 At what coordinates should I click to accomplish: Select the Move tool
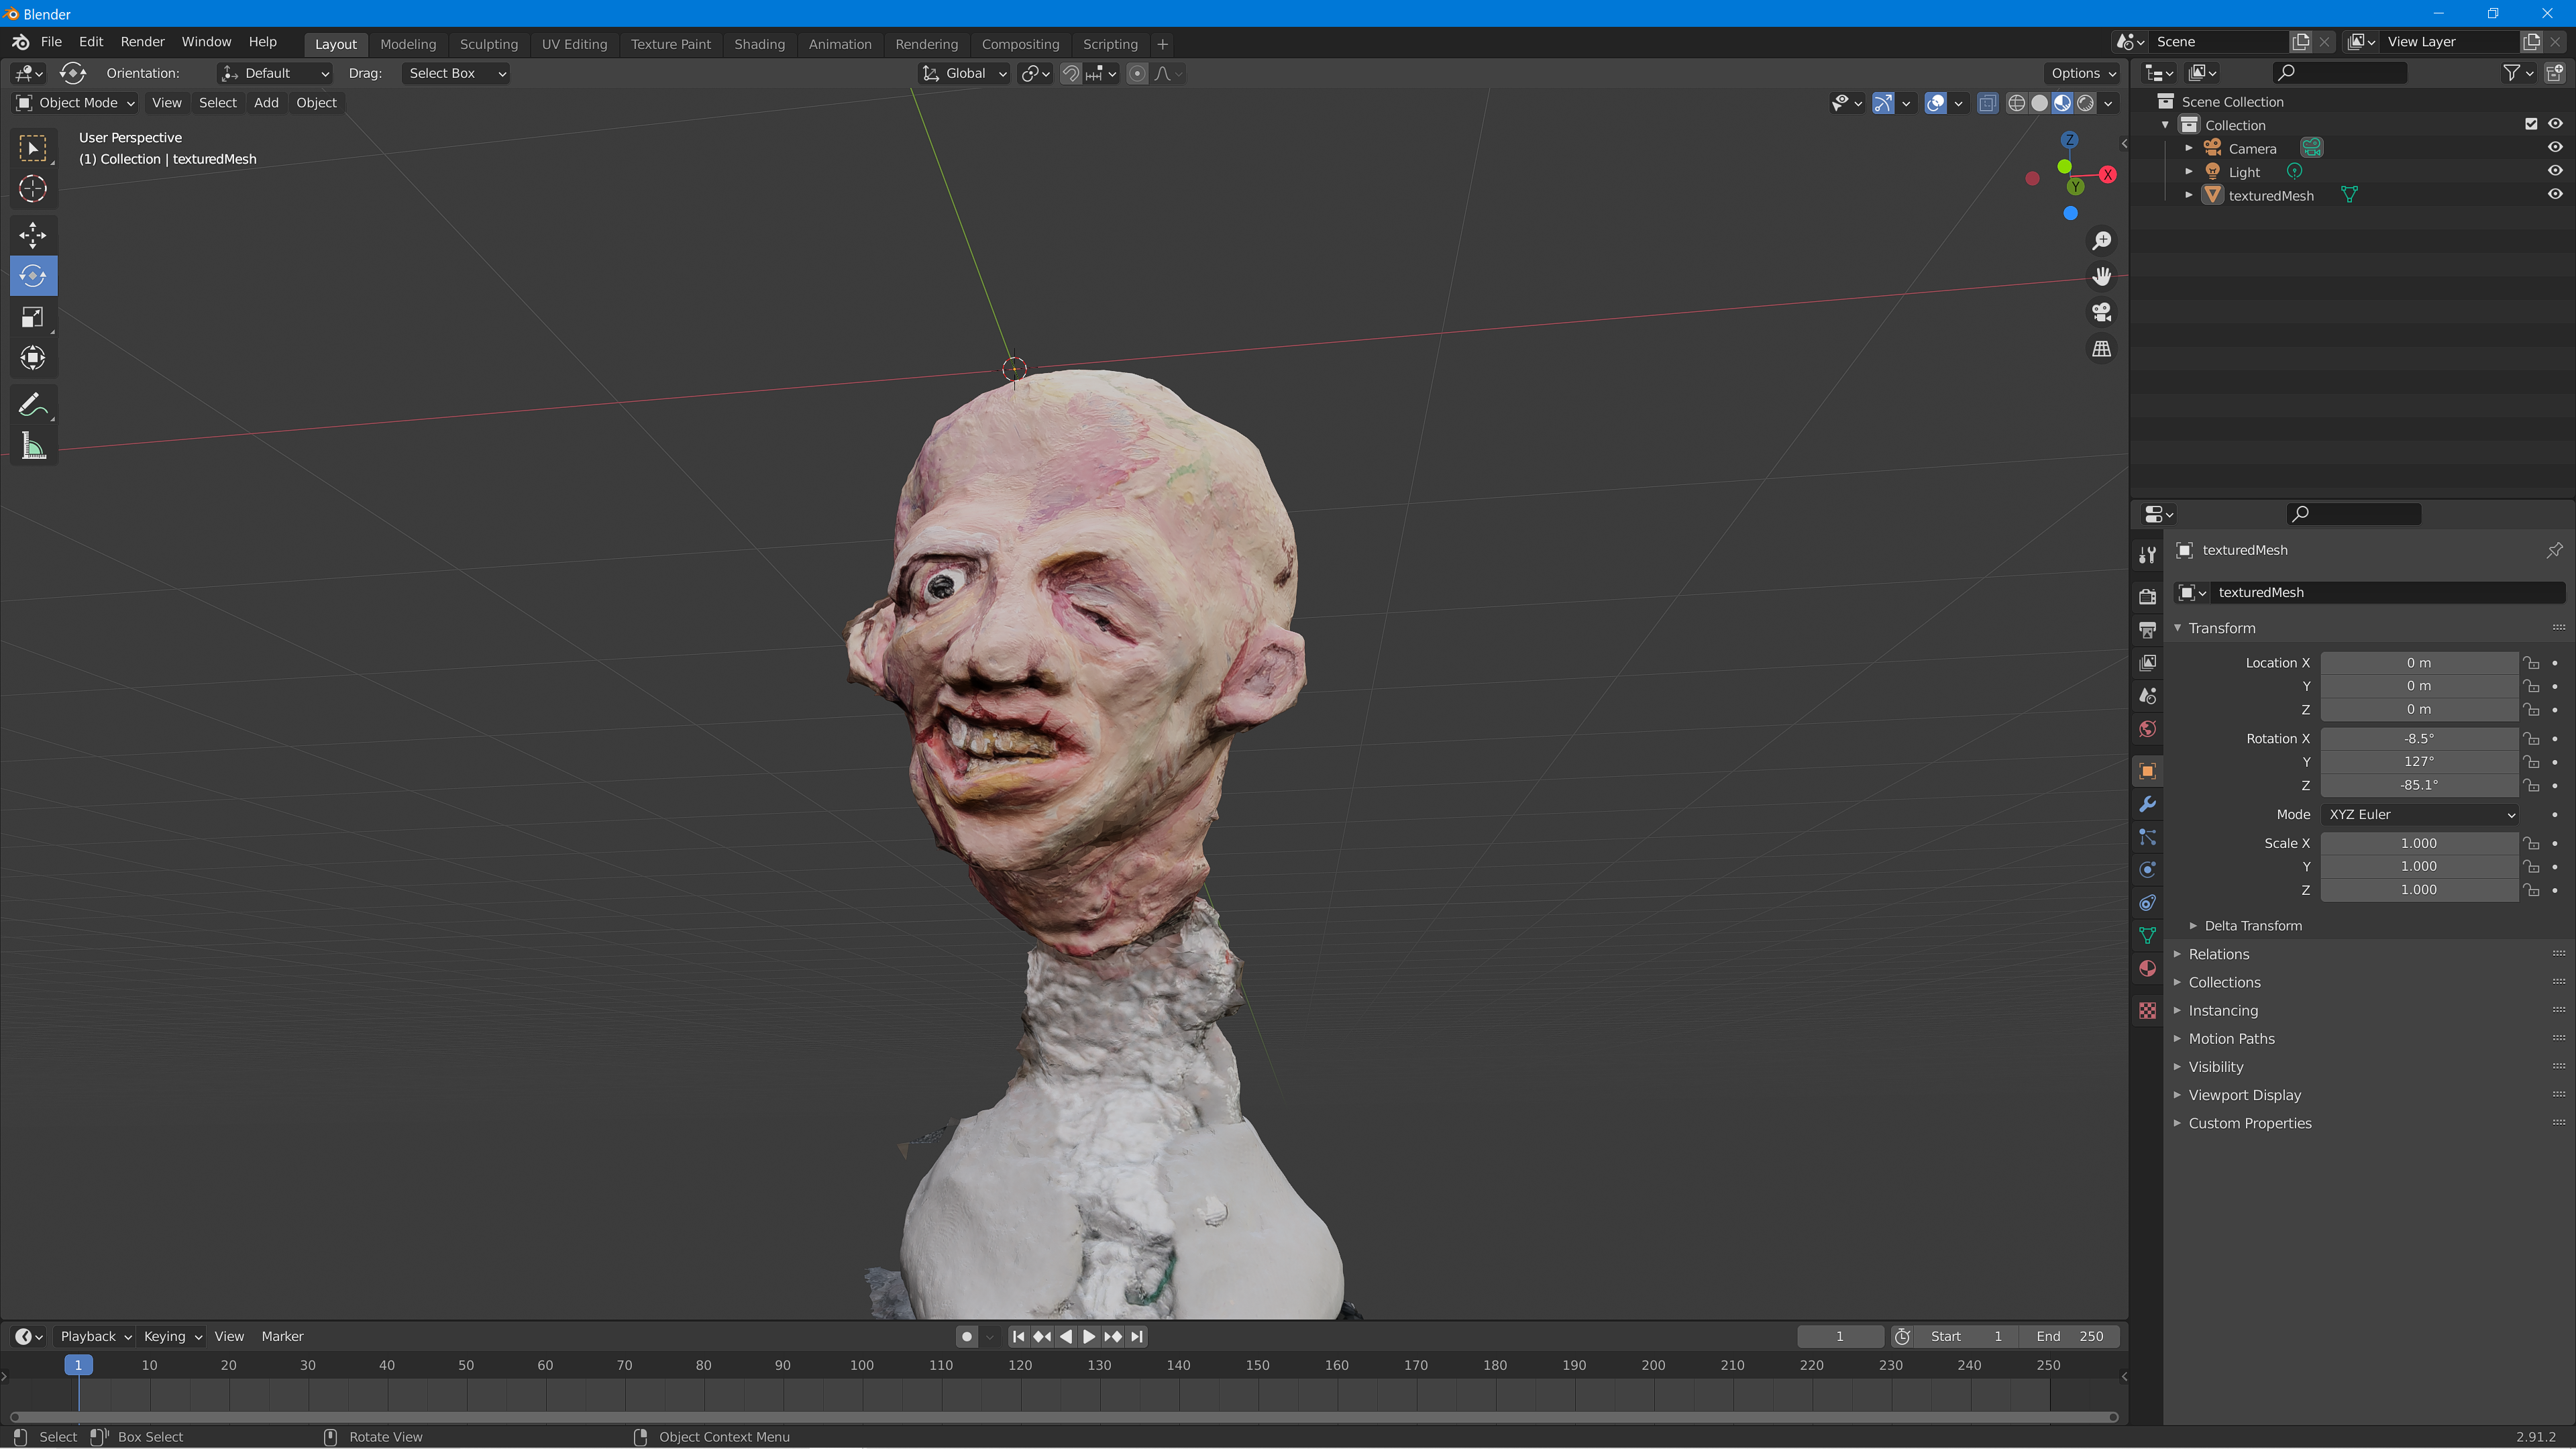tap(33, 235)
